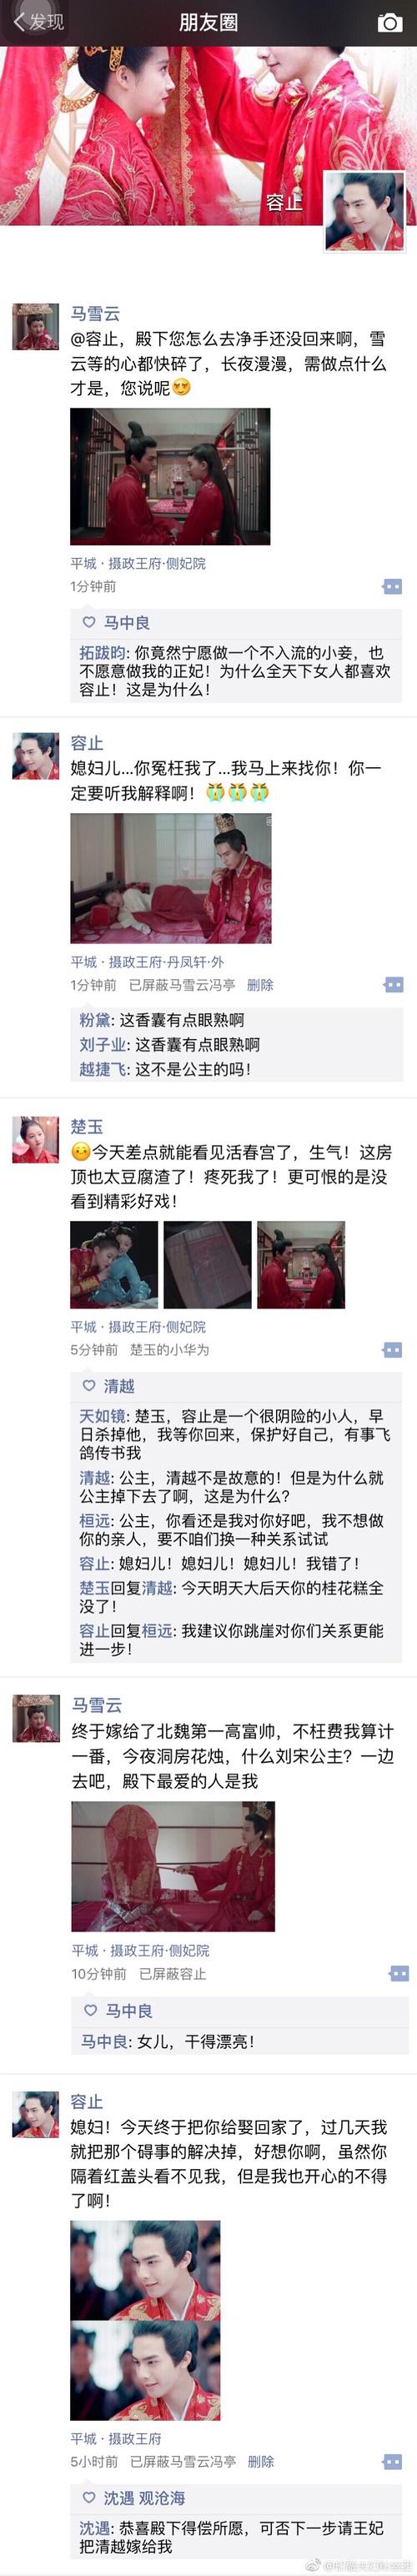View the red veil wedding photo
This screenshot has height=2576, width=417.
[x=172, y=1866]
